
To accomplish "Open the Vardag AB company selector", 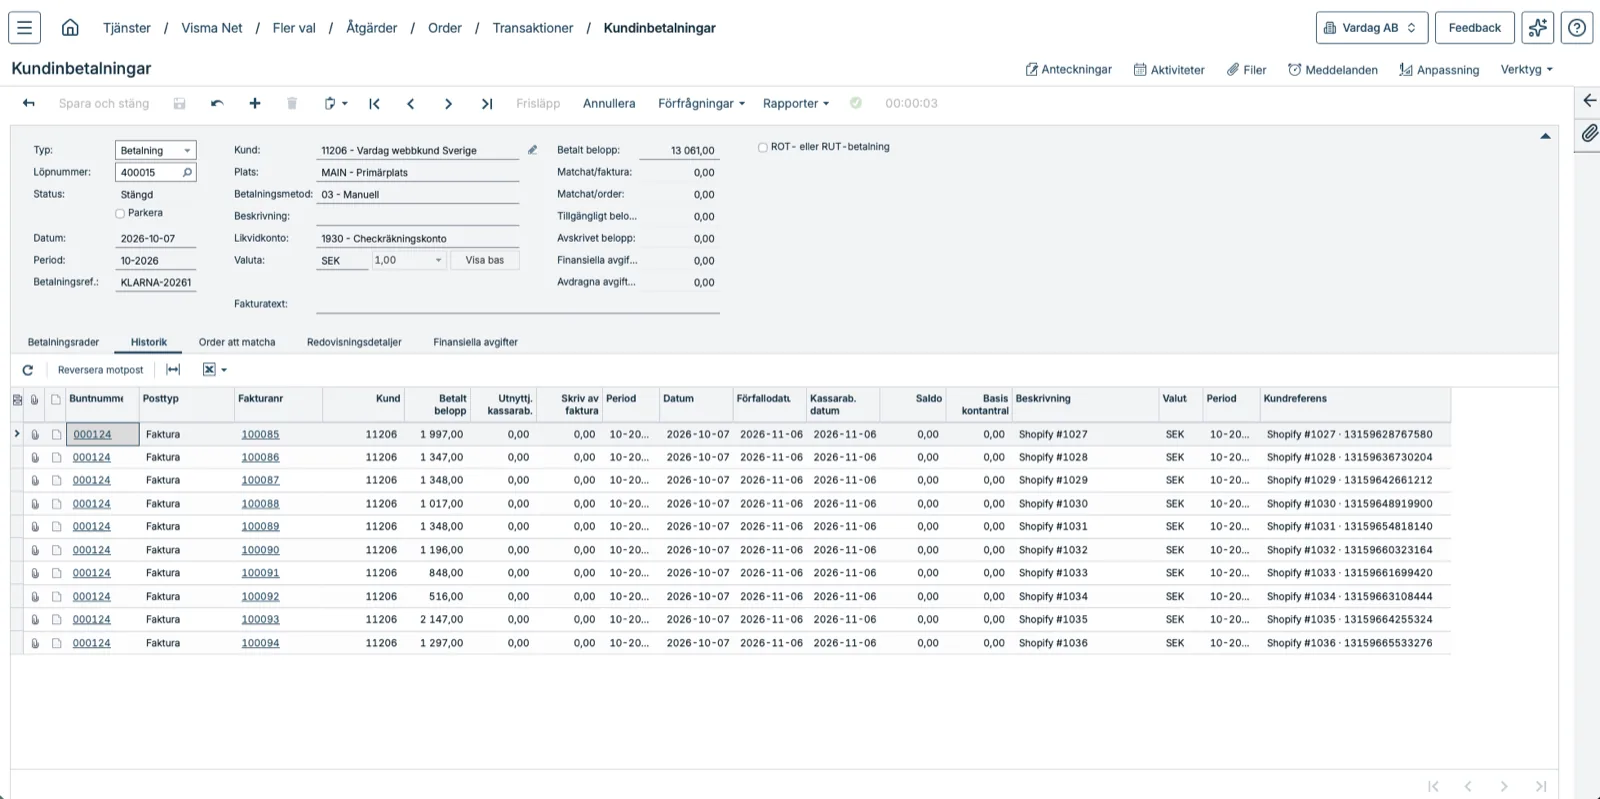I will [1371, 27].
